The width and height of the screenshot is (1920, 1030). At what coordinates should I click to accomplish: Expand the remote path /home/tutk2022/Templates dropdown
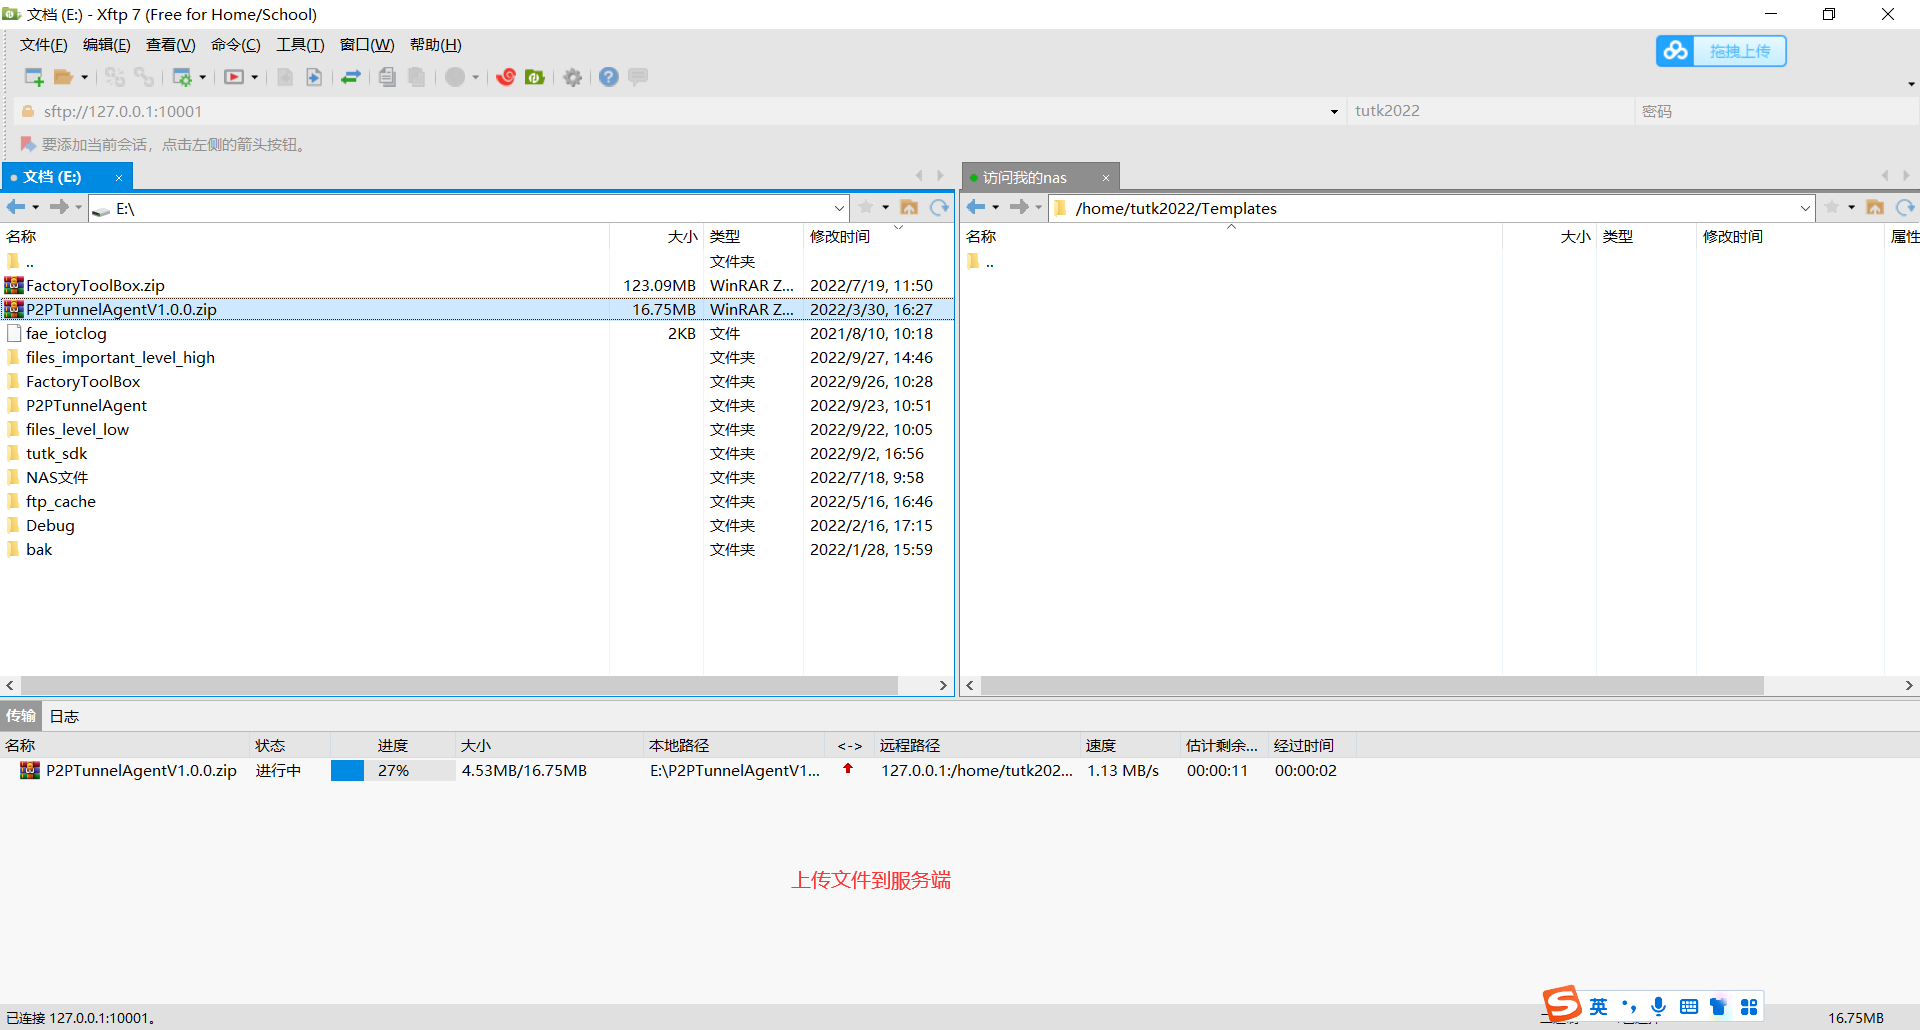pyautogui.click(x=1805, y=208)
